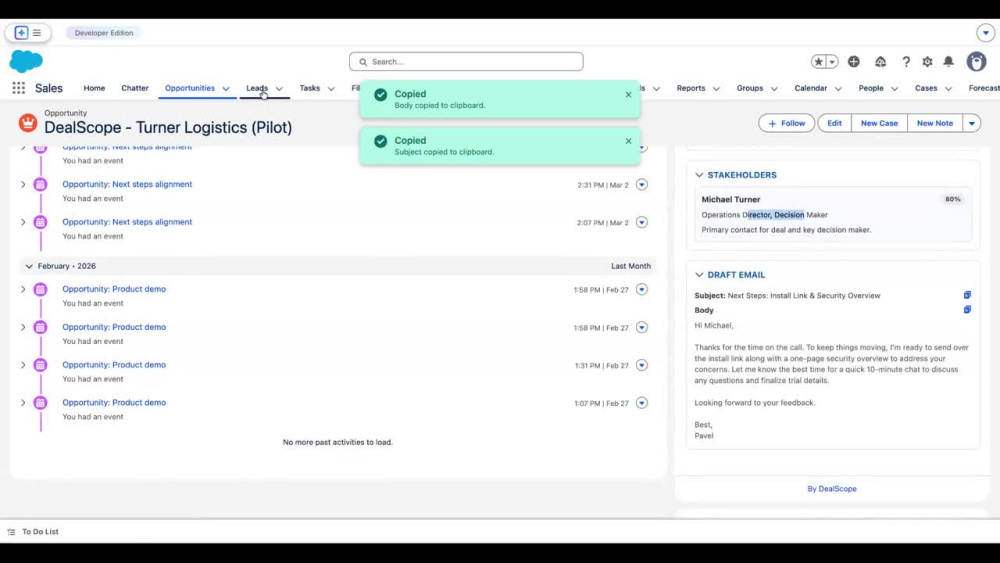This screenshot has height=563, width=1000.
Task: Open the user profile avatar
Action: click(x=976, y=62)
